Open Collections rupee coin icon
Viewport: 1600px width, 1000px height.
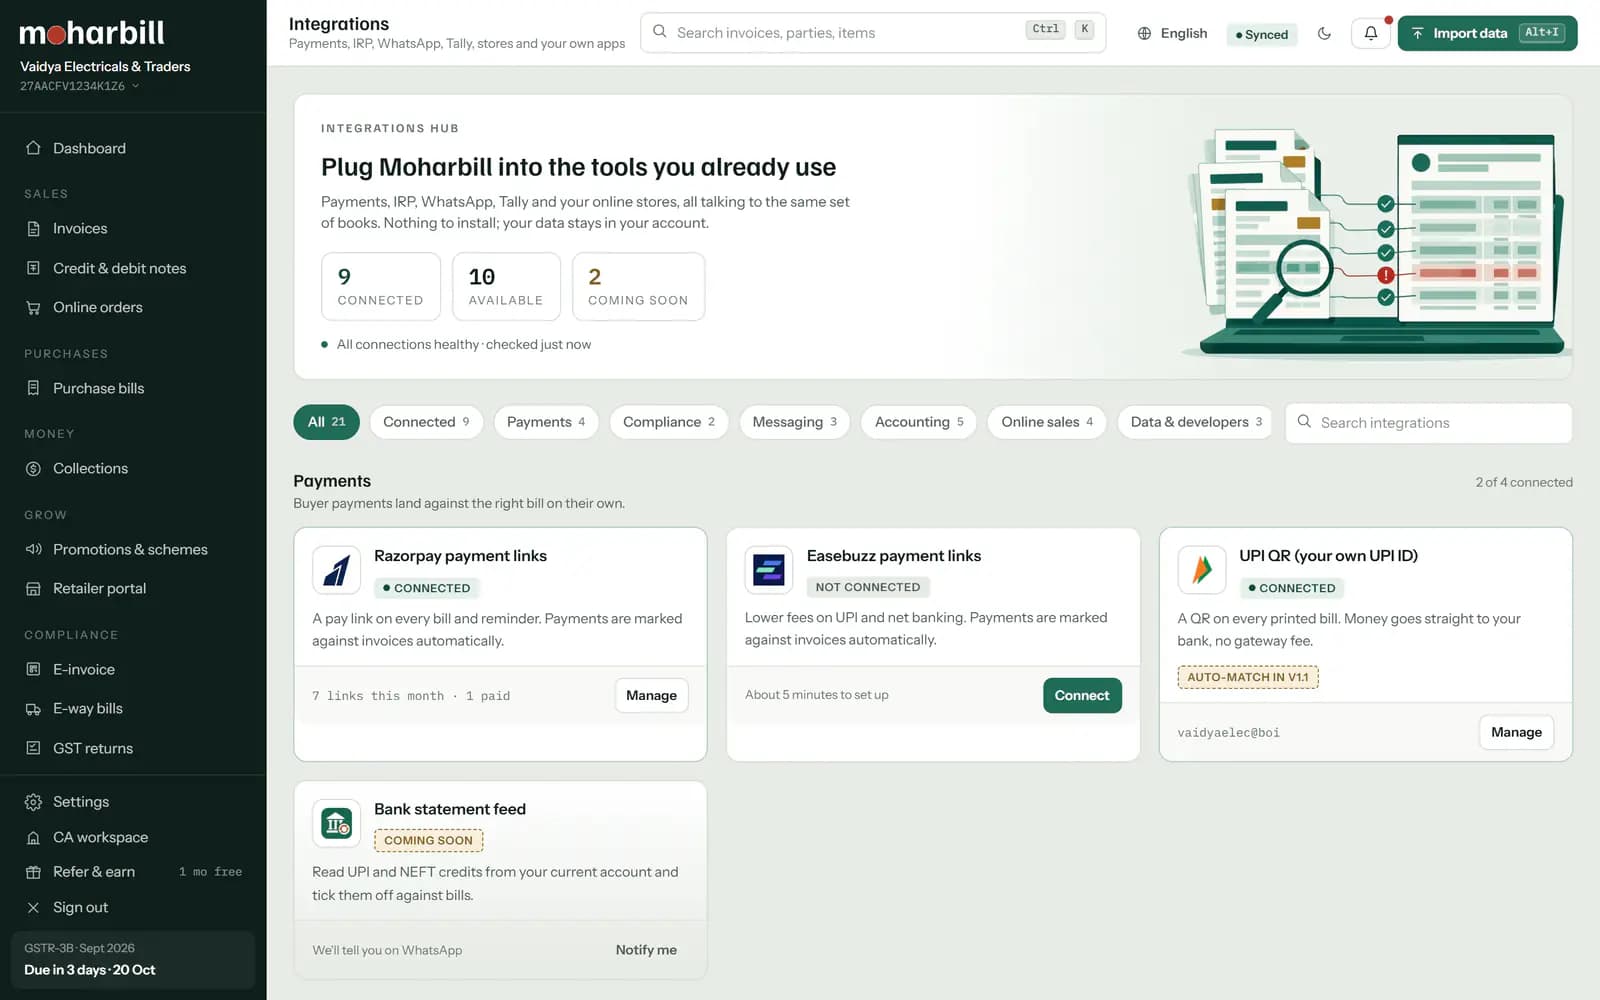coord(33,468)
